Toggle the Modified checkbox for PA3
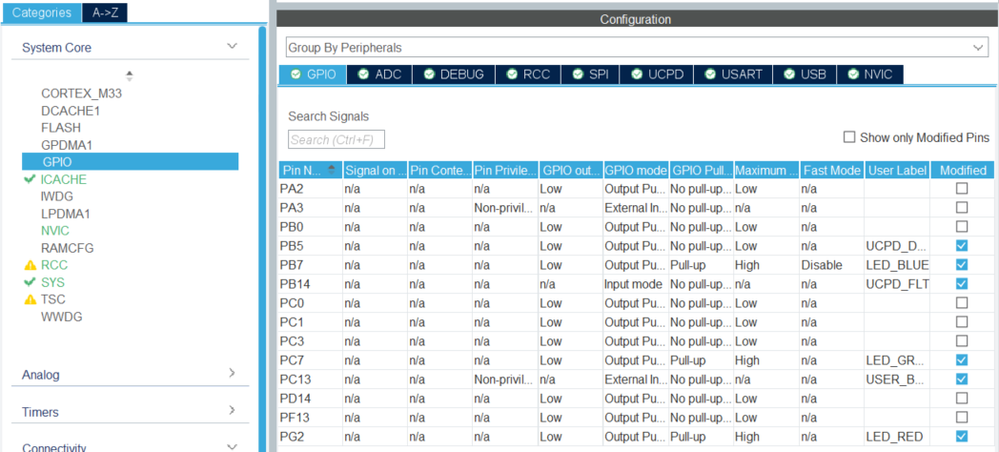Viewport: 999px width, 452px height. pos(961,207)
